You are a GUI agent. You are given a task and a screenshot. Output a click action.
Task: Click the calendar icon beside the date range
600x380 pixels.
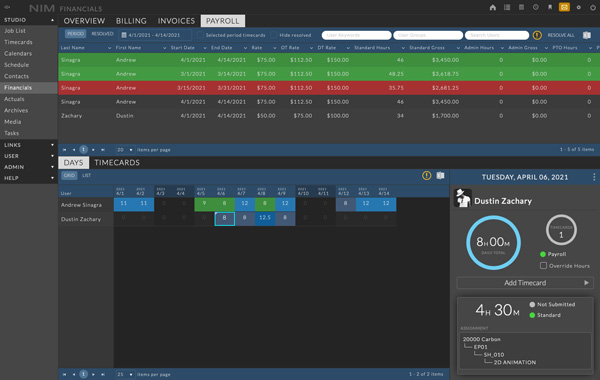point(124,35)
